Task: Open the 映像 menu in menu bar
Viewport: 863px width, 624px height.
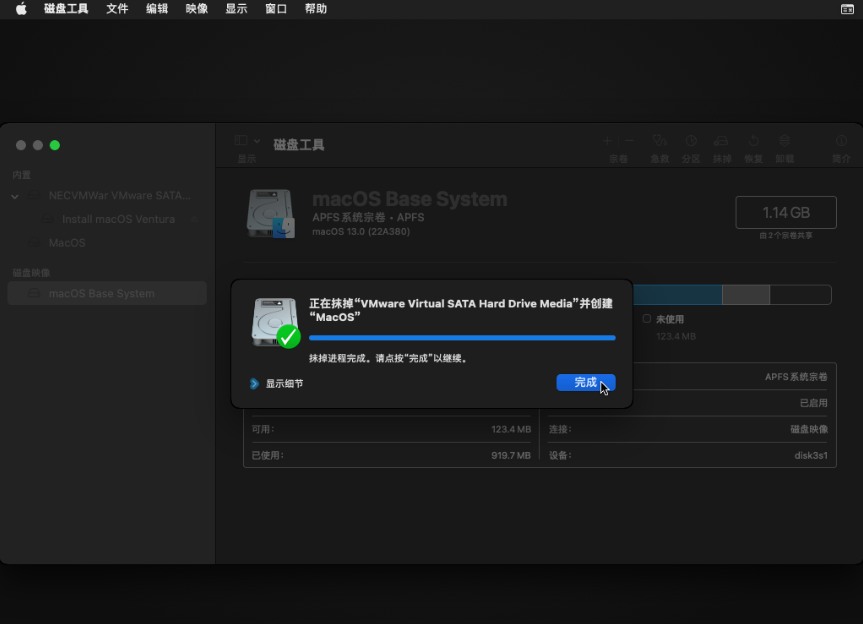Action: coord(197,9)
